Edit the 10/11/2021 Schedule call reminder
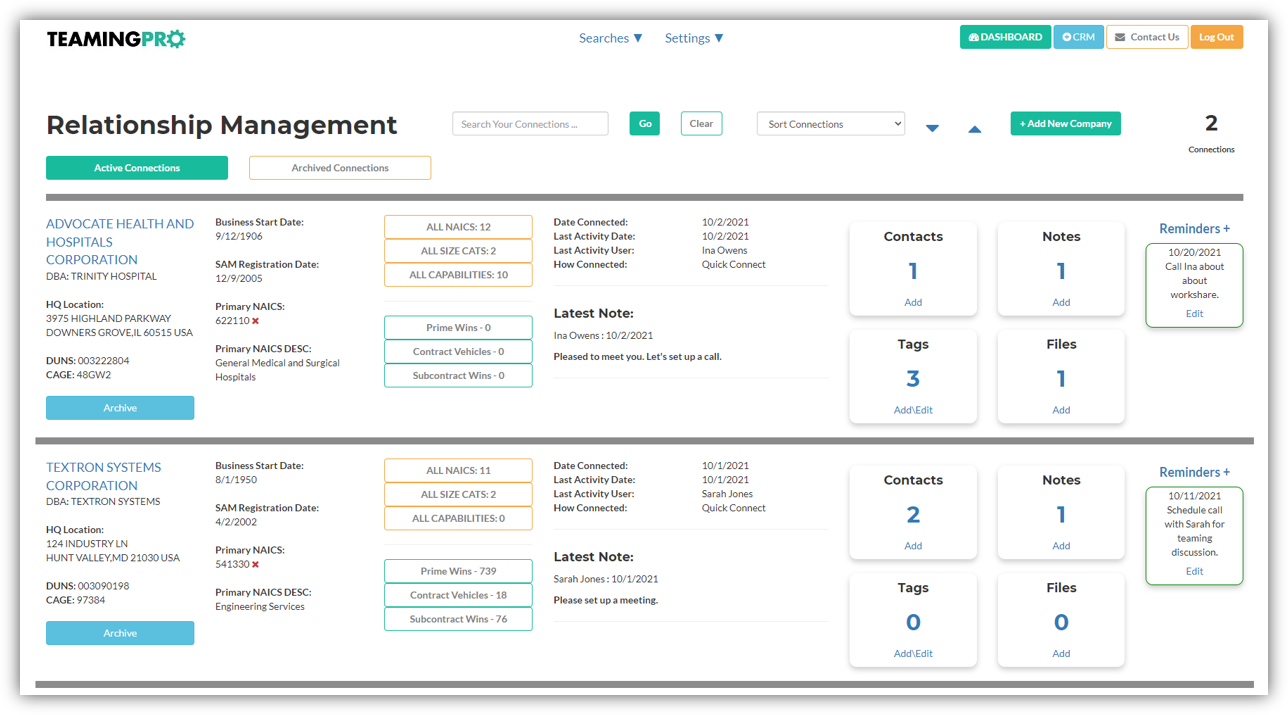 [1195, 572]
